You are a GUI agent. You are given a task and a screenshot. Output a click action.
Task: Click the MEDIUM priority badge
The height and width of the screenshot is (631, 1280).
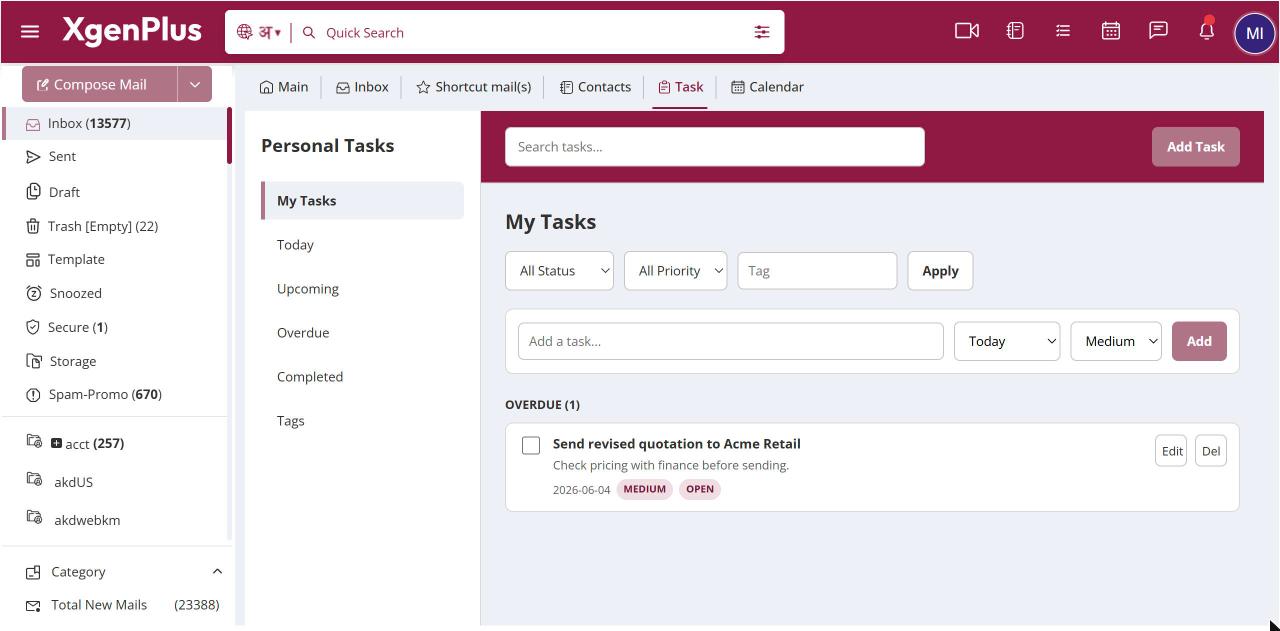(x=645, y=489)
